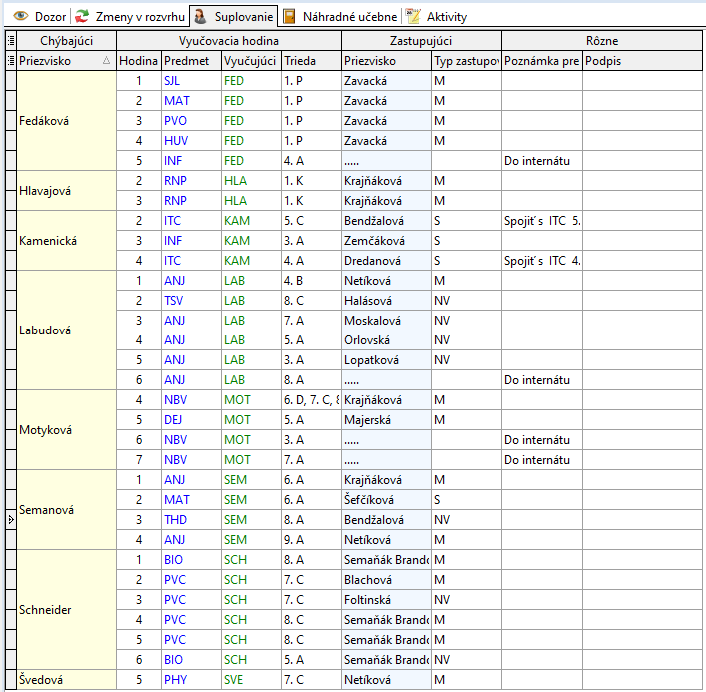Click the Hodina column header

[138, 61]
